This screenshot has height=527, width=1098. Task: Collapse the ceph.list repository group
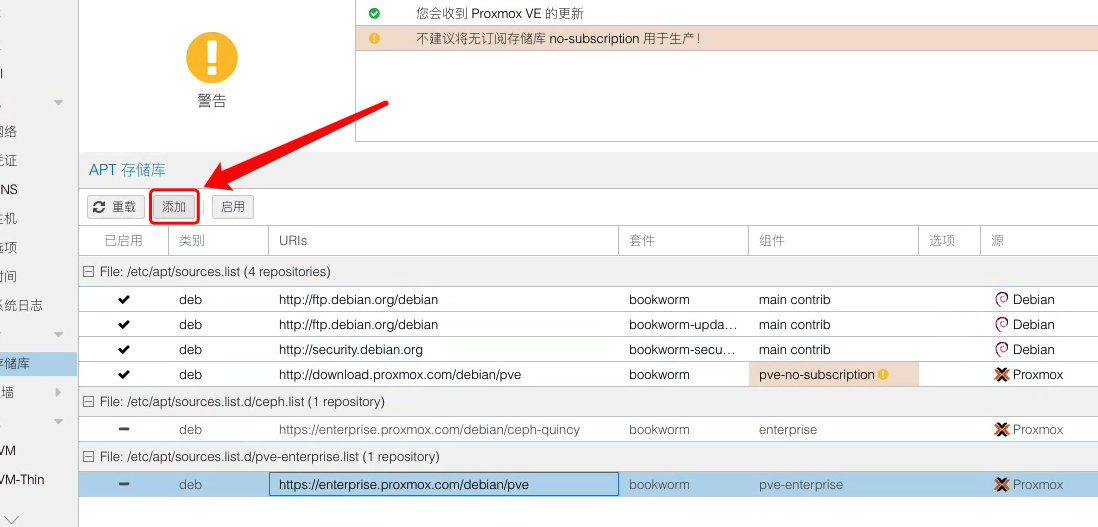pyautogui.click(x=88, y=402)
